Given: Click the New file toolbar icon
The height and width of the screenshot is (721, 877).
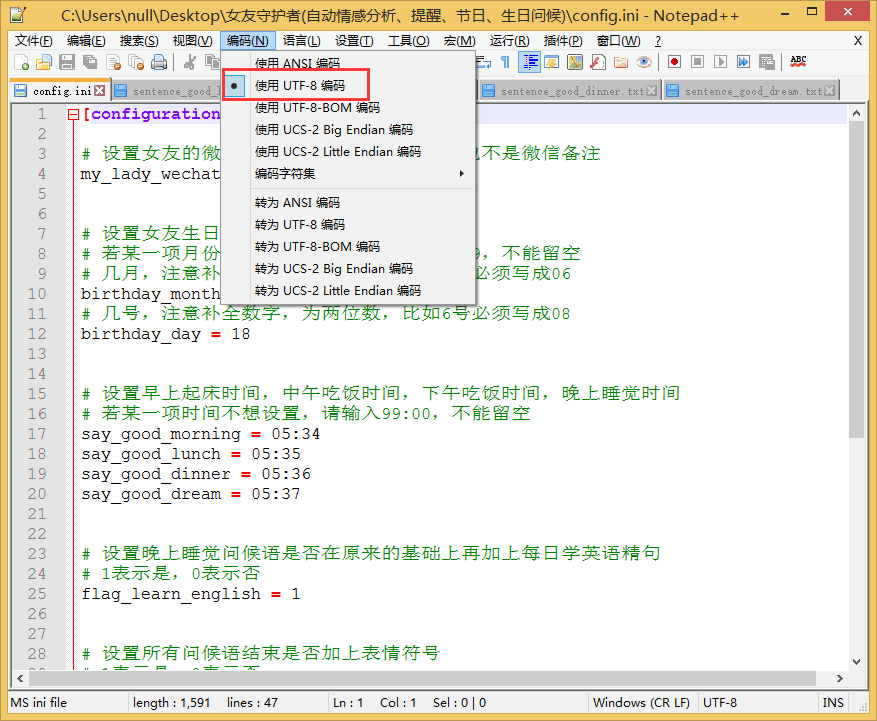Looking at the screenshot, I should click(22, 62).
